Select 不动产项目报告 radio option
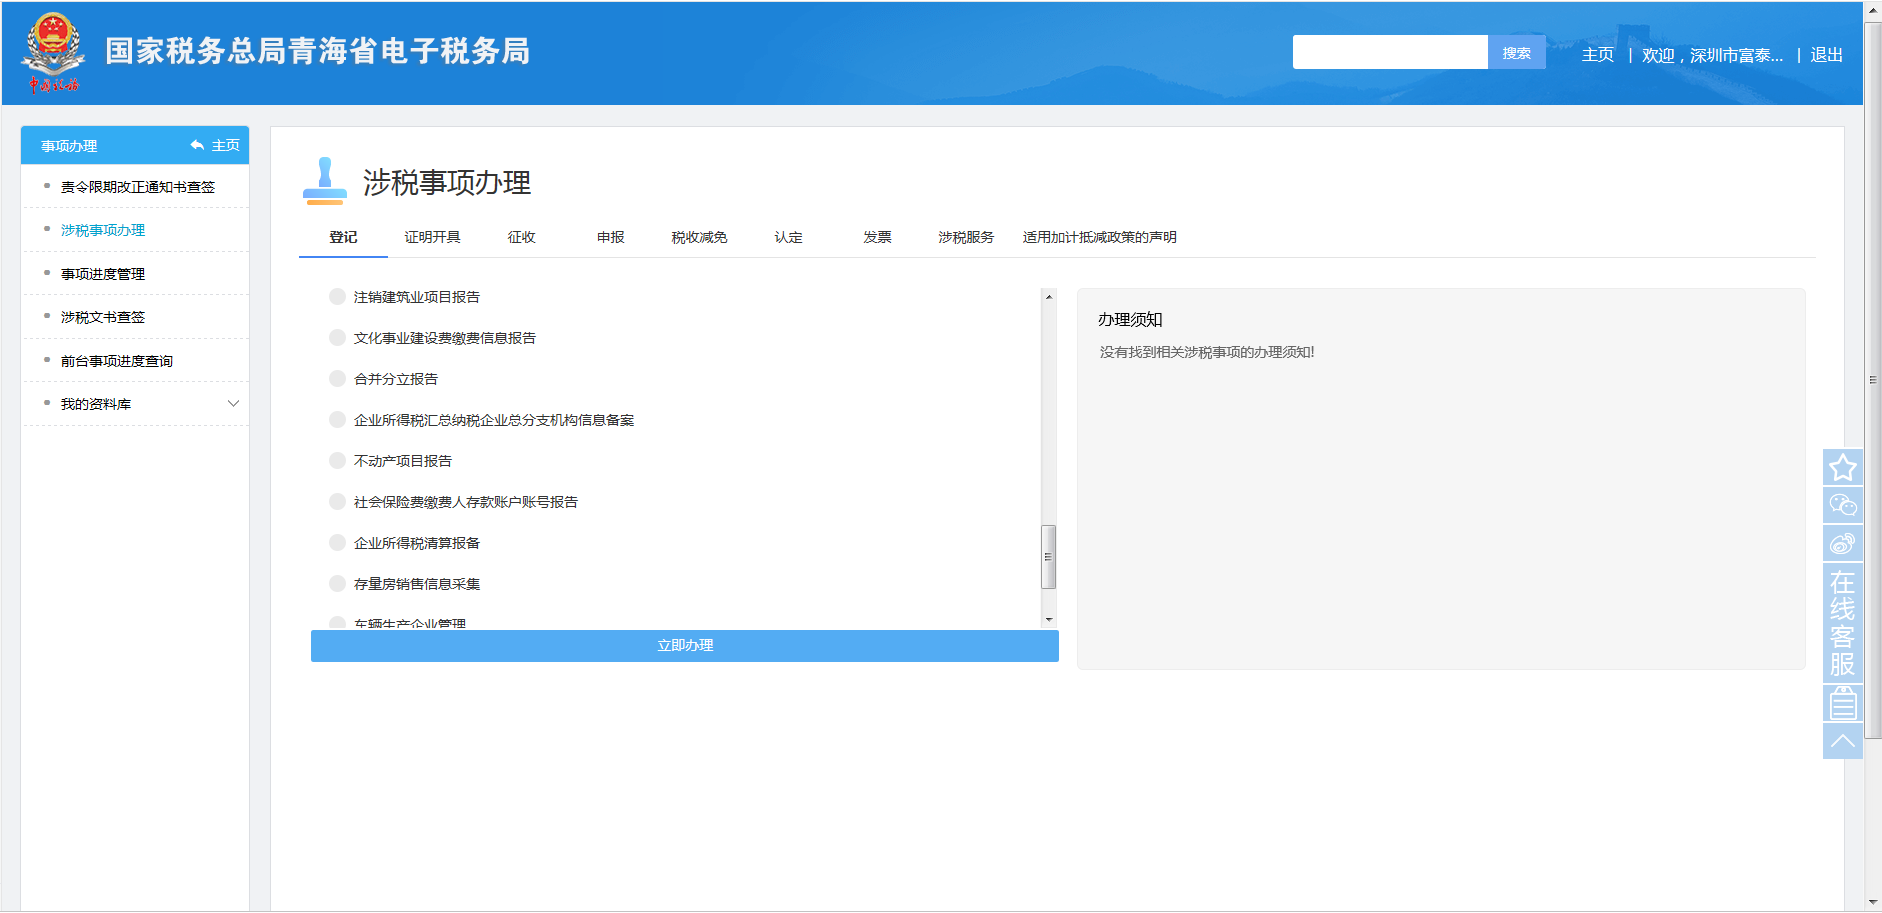Image resolution: width=1882 pixels, height=913 pixels. (337, 461)
